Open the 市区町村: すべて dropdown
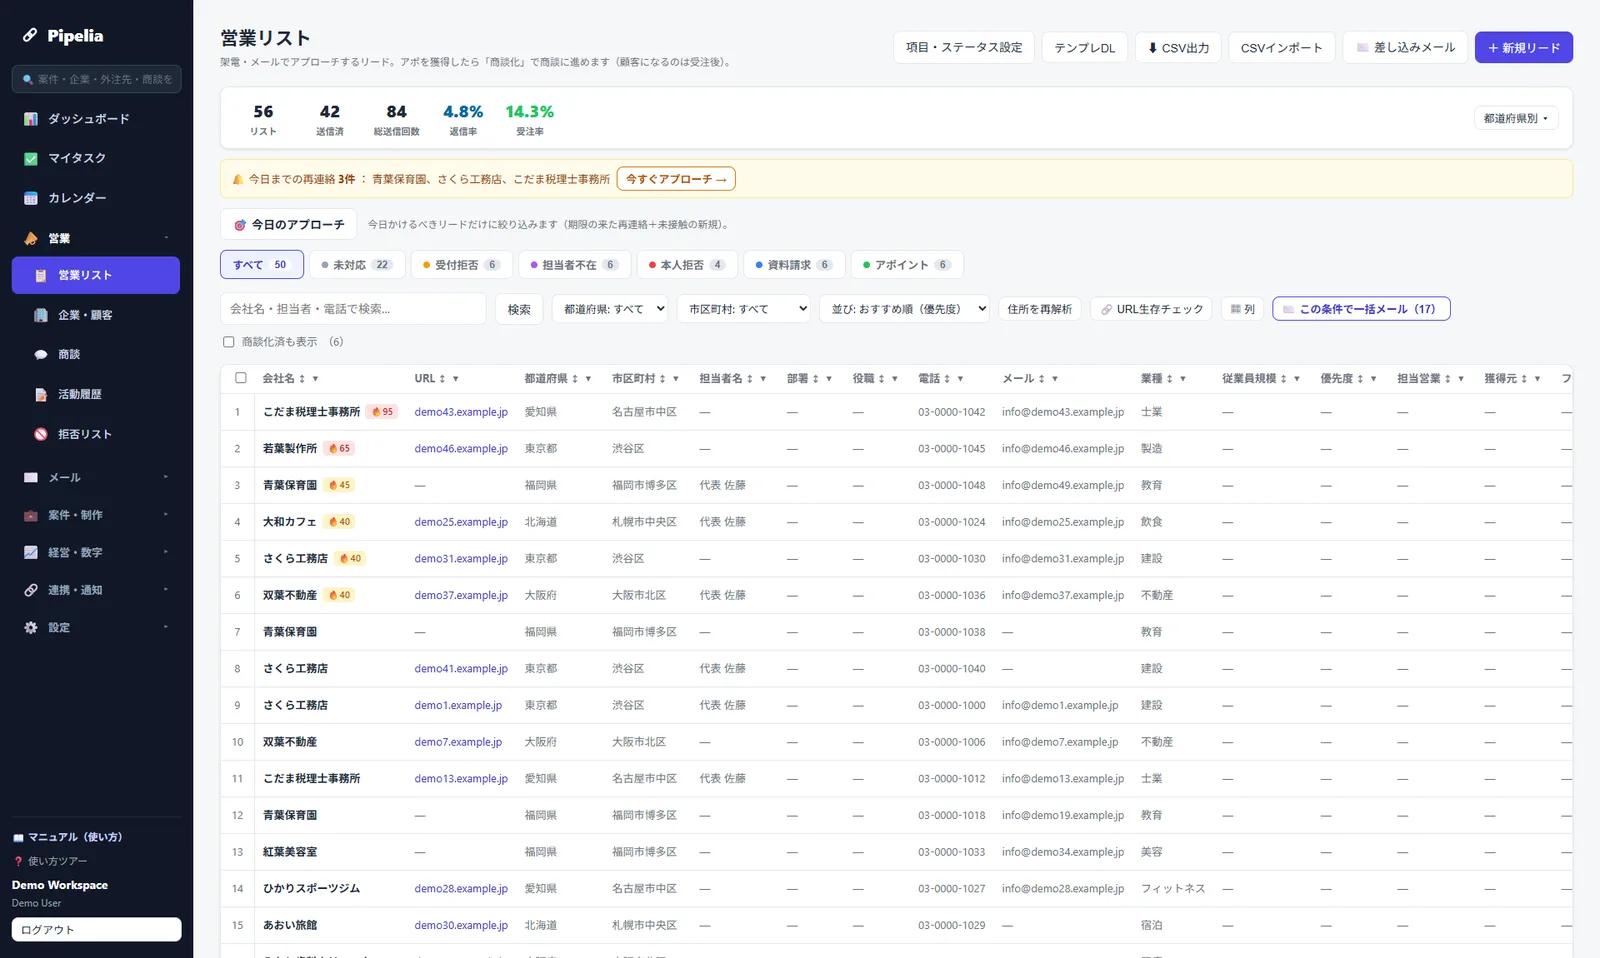 tap(744, 309)
